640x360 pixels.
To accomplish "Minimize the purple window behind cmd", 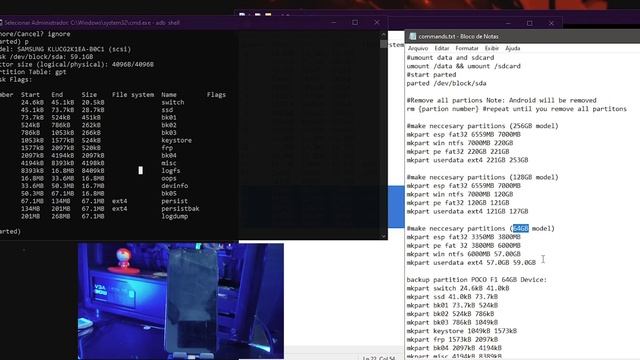I will [508, 23].
